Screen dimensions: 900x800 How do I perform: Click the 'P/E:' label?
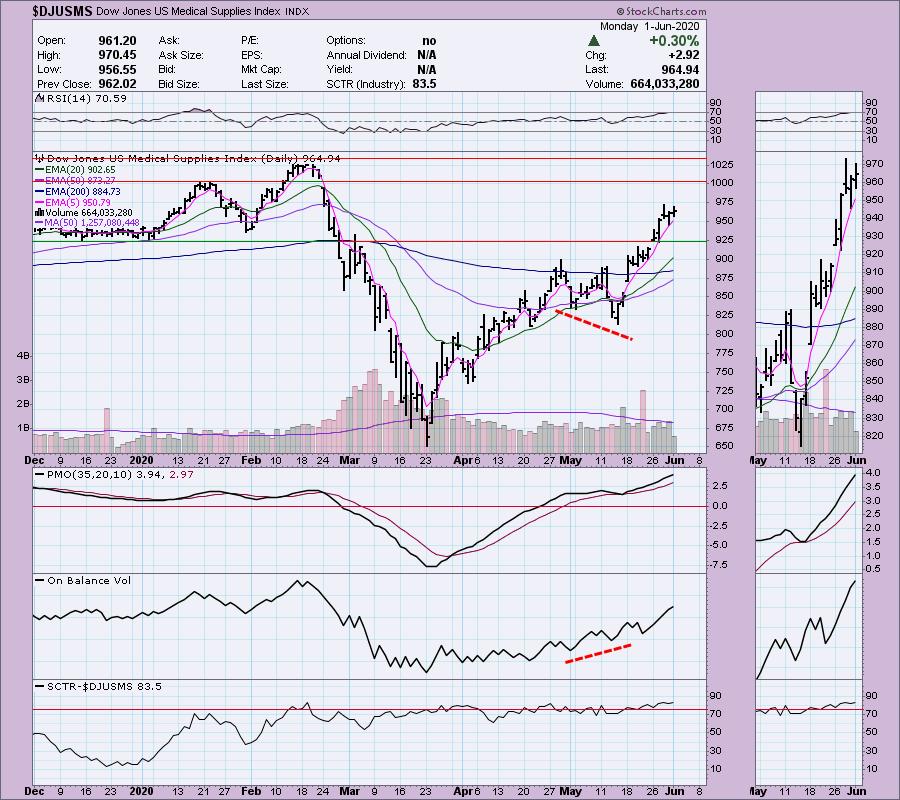pos(250,41)
